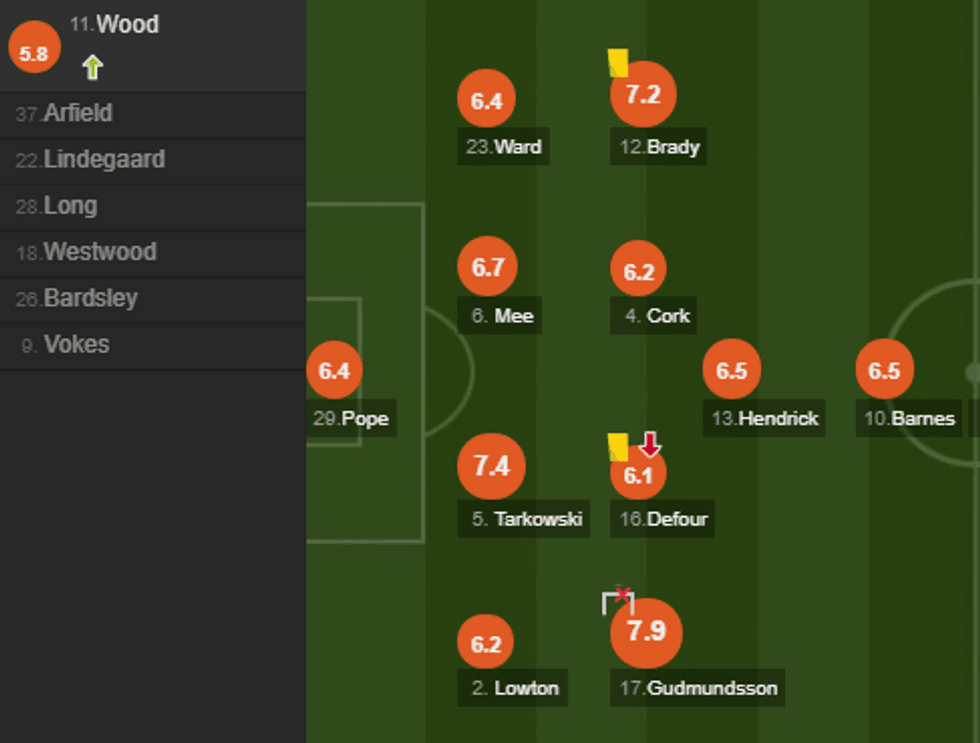Click Defour's yellow card icon
Screen dimensions: 980x743
click(x=617, y=446)
